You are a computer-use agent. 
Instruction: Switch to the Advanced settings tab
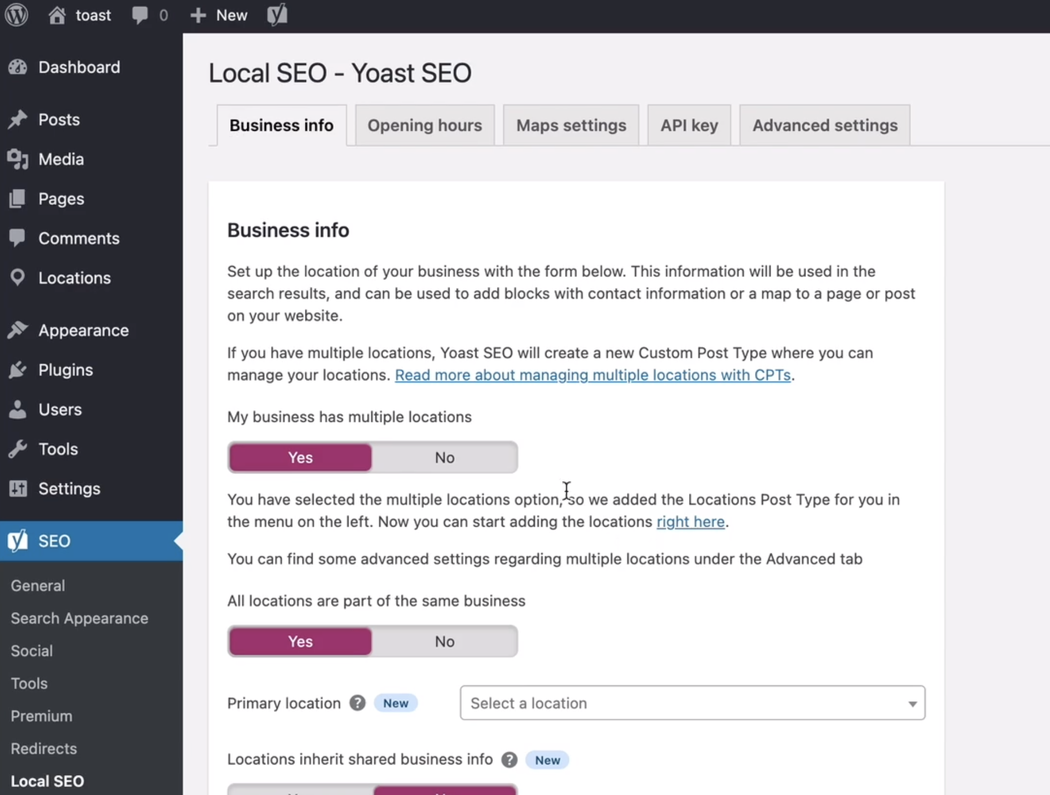(x=825, y=125)
